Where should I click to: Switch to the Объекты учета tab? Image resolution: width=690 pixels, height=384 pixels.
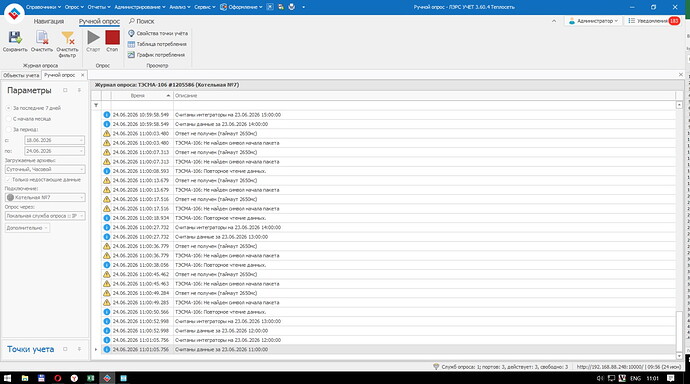21,75
